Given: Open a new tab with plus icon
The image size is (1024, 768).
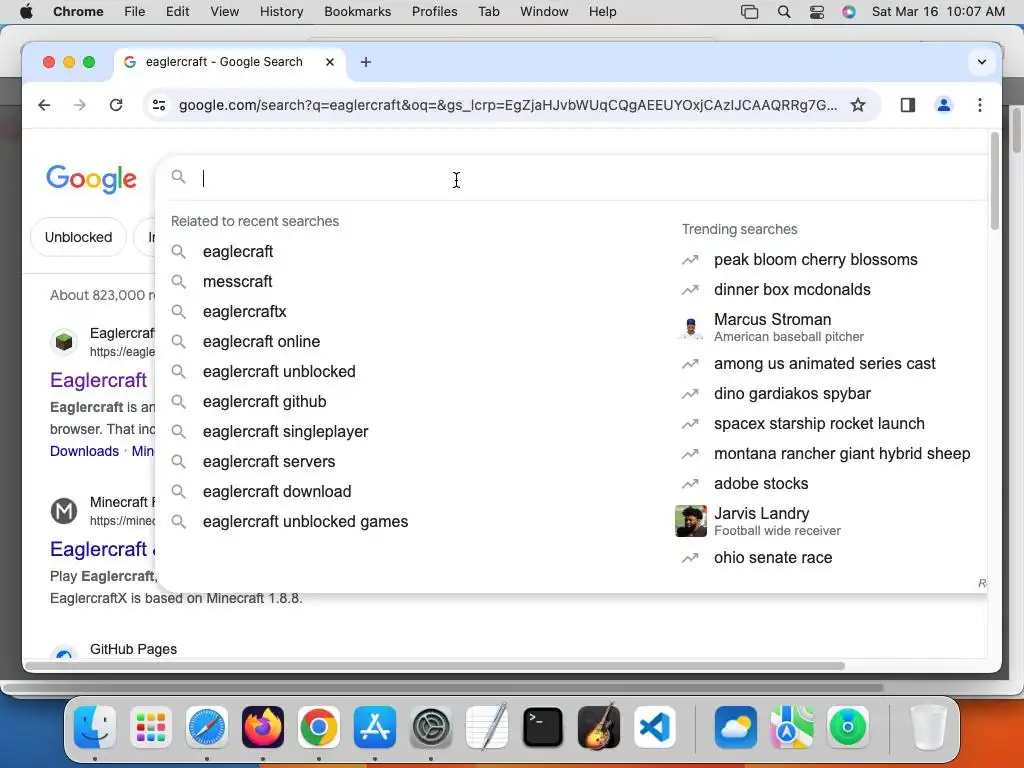Looking at the screenshot, I should (x=366, y=62).
